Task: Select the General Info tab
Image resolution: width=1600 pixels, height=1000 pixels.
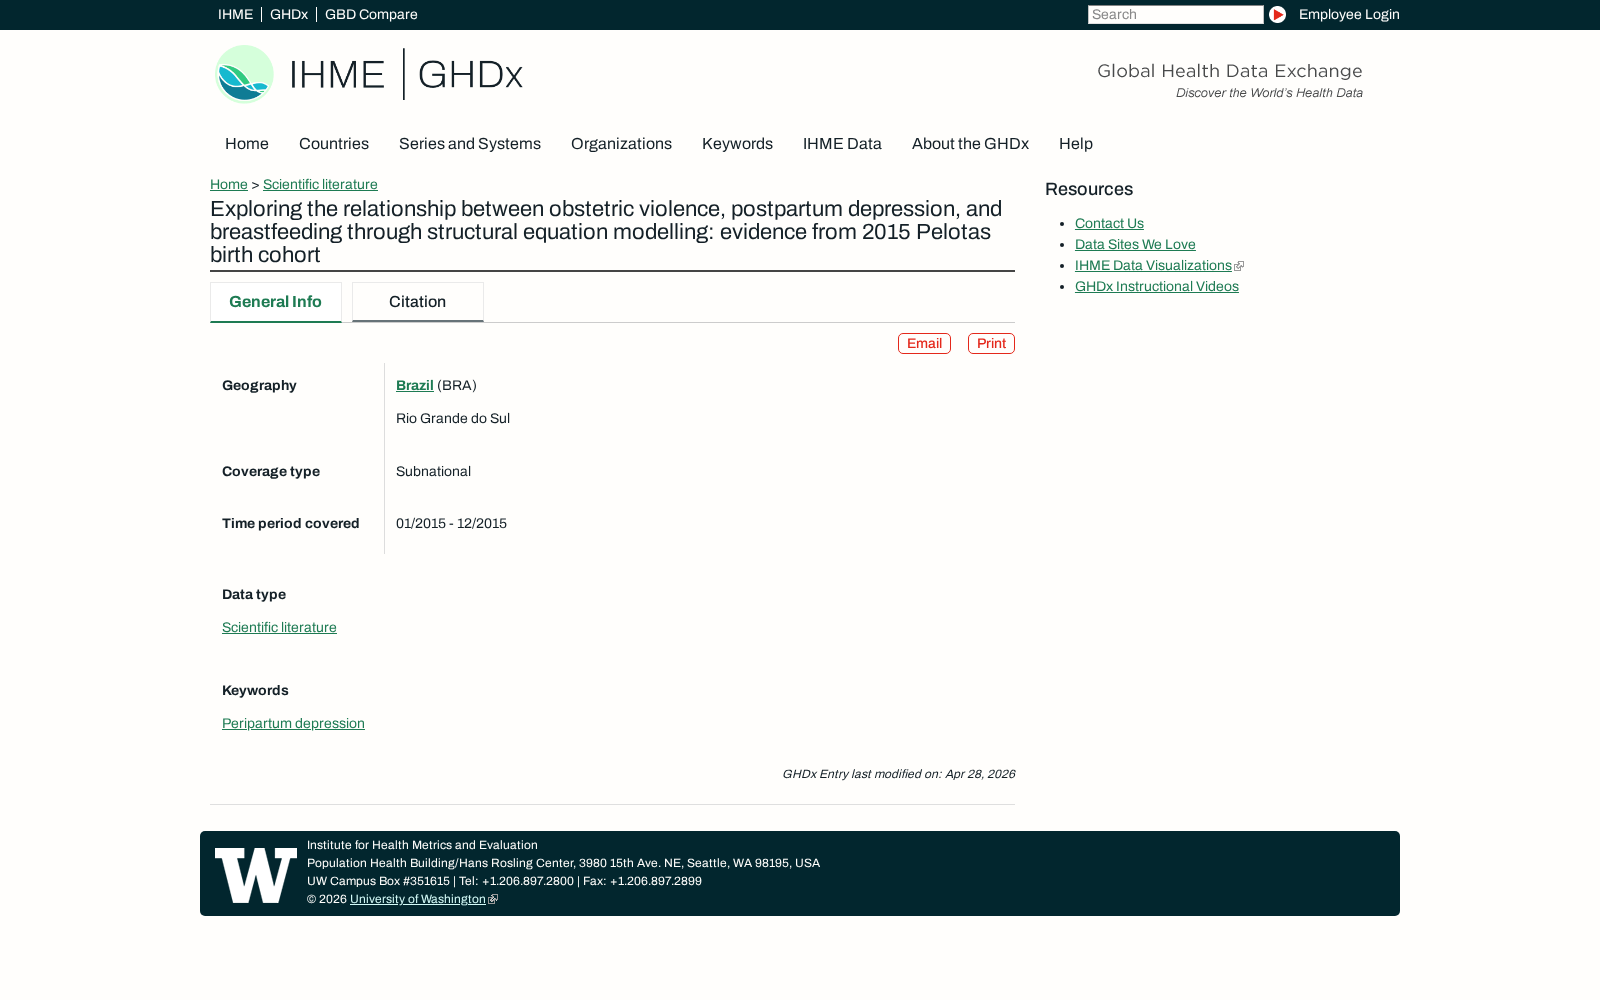Action: pos(276,302)
